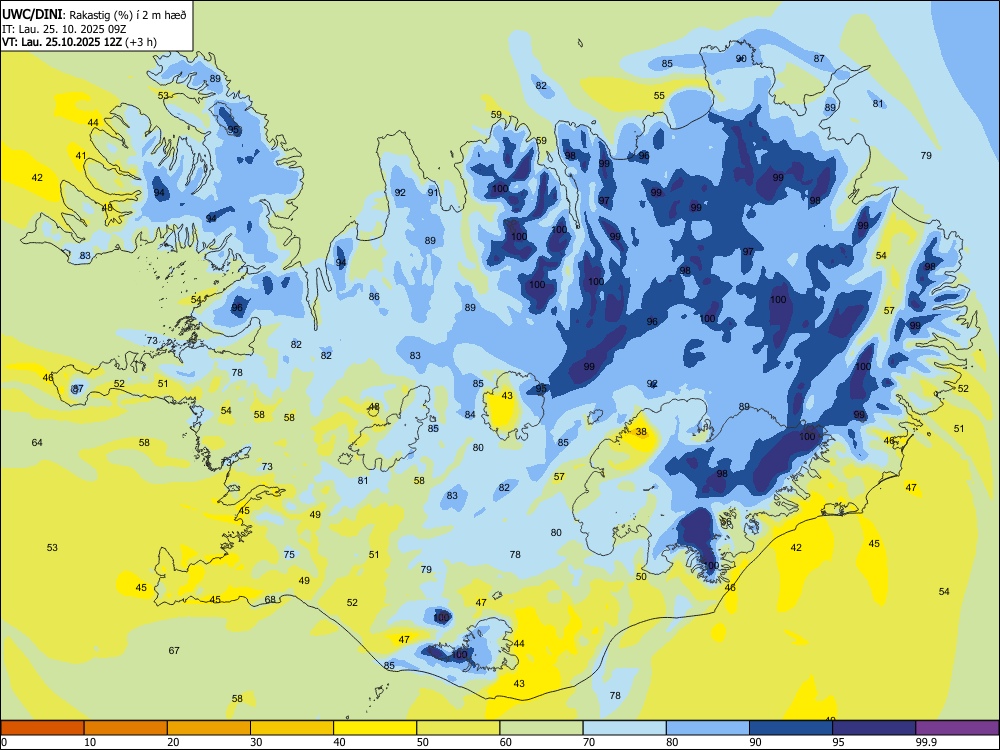Image resolution: width=1000 pixels, height=750 pixels.
Task: Click the map value '84' on the map
Action: 470,415
